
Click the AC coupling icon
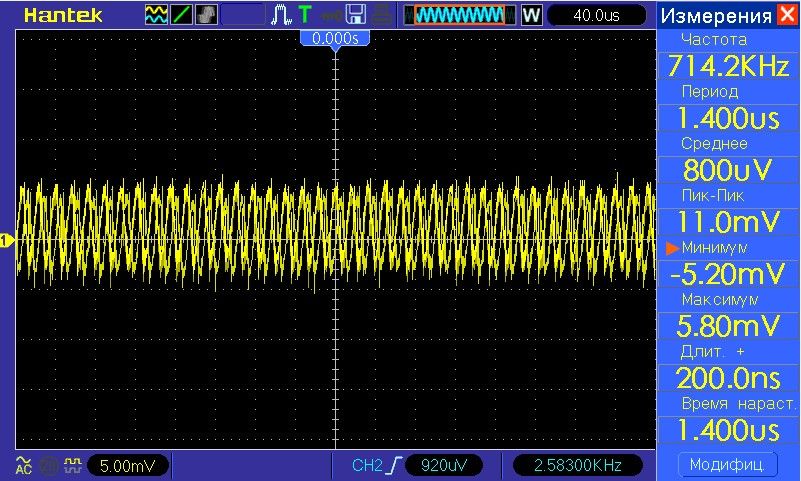(x=23, y=465)
